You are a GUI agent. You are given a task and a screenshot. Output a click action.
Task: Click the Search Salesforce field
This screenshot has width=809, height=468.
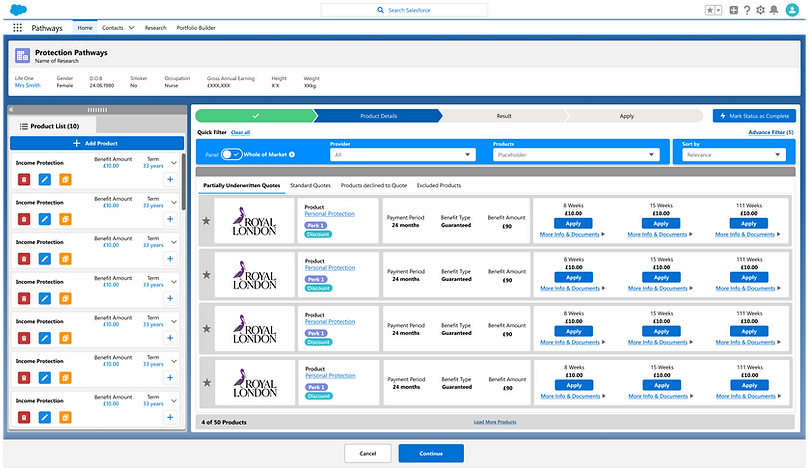(404, 10)
